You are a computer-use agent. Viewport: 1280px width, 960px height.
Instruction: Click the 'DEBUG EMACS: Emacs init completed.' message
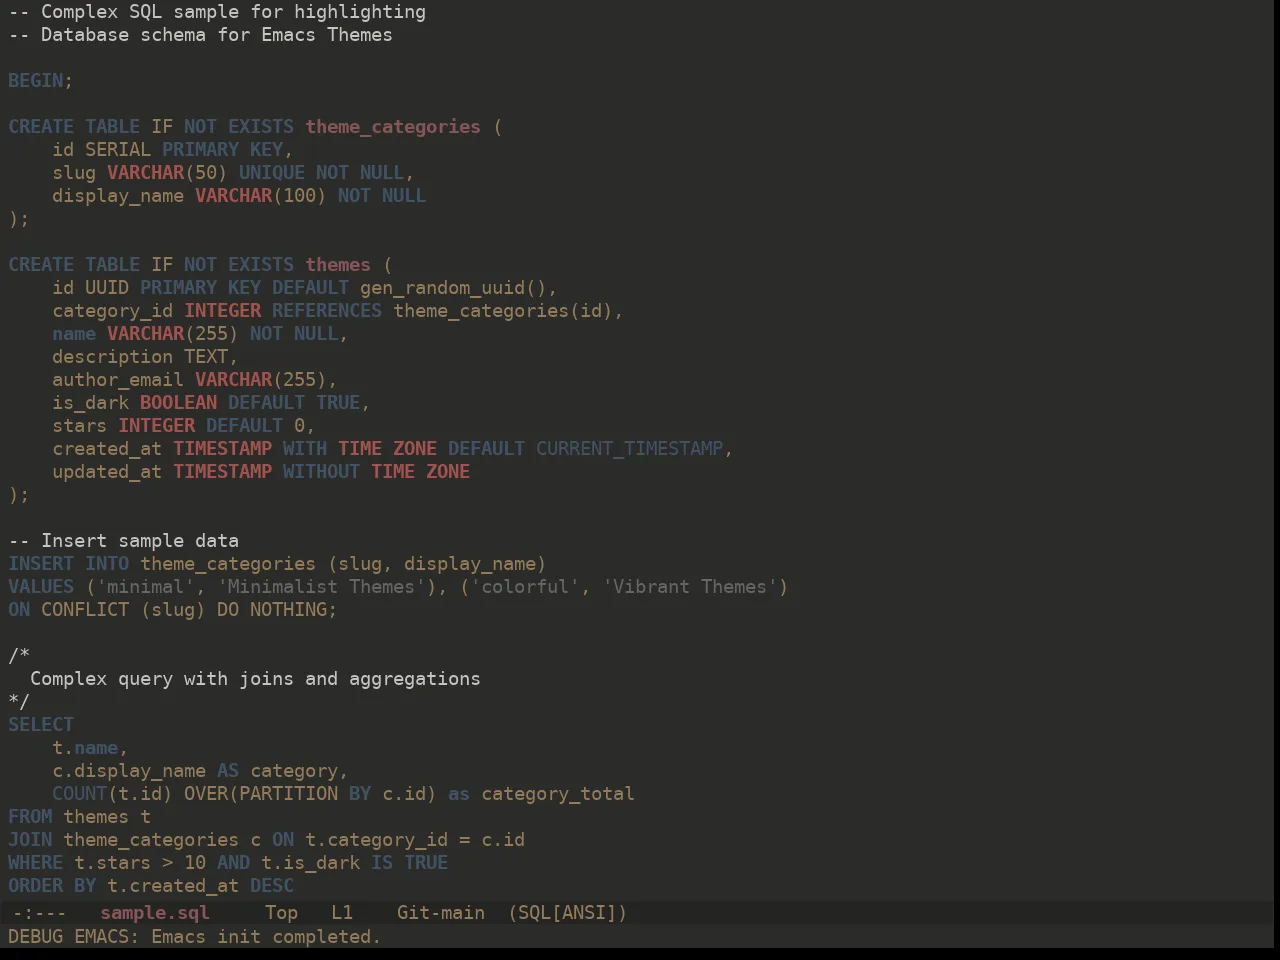194,937
